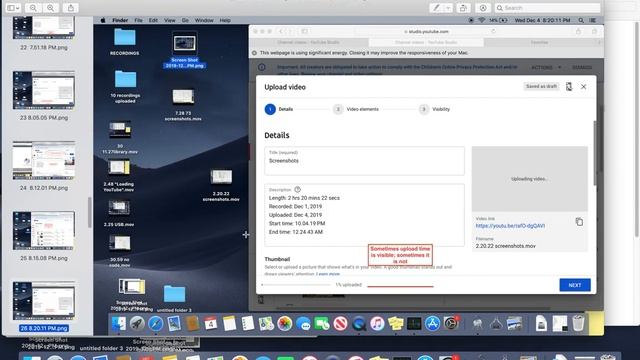The width and height of the screenshot is (640, 360).
Task: Click Safari's back navigation arrow
Action: pos(281,31)
